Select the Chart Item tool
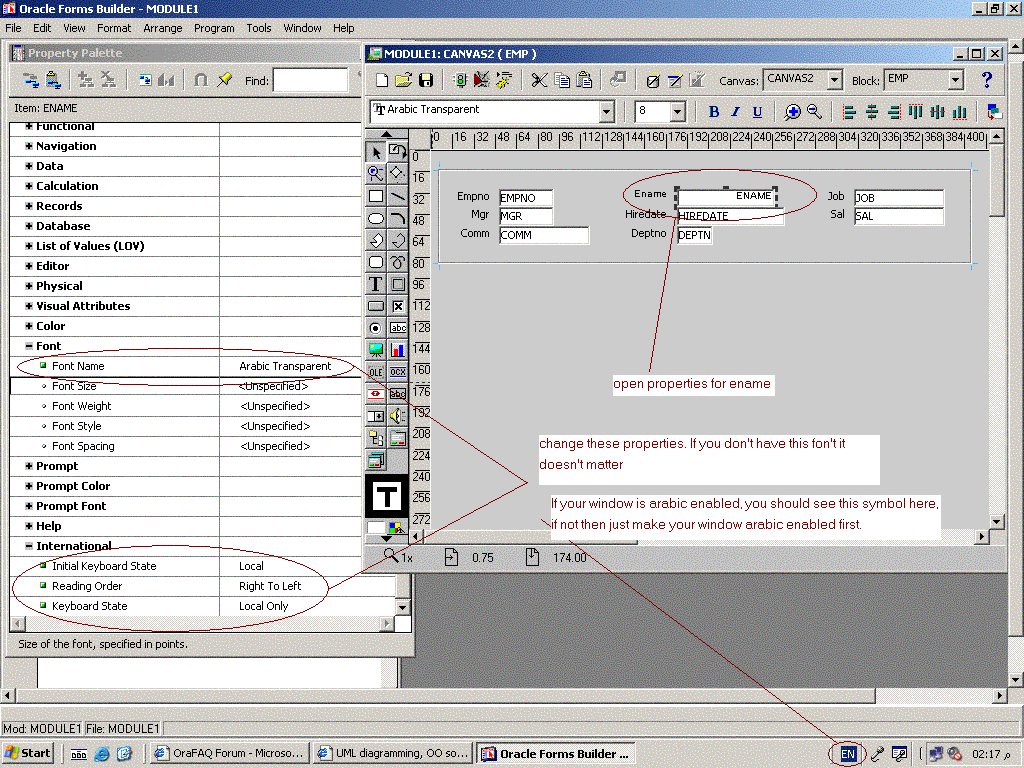The width and height of the screenshot is (1024, 768). click(x=397, y=350)
